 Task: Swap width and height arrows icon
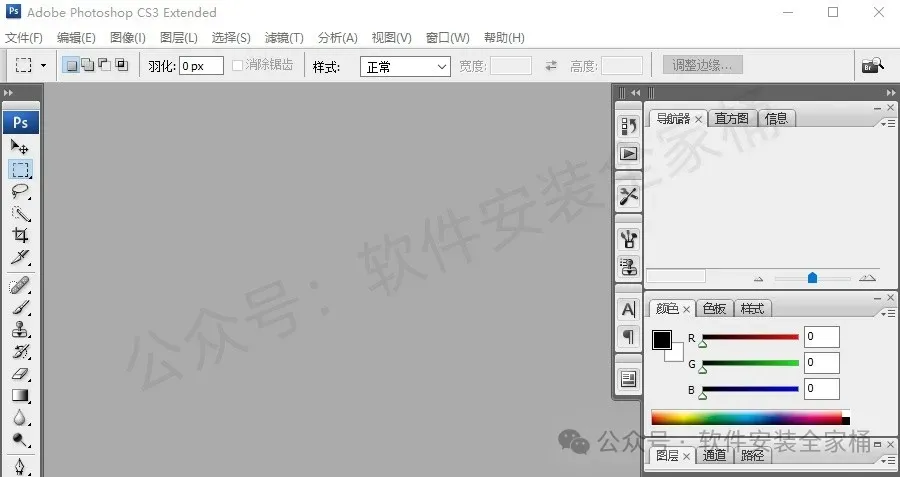pyautogui.click(x=551, y=65)
